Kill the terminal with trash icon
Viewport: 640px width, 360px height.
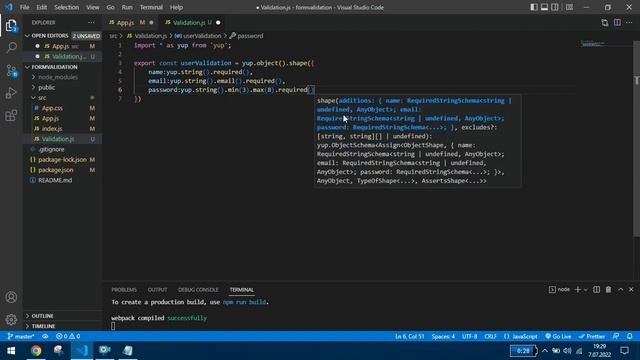point(608,289)
